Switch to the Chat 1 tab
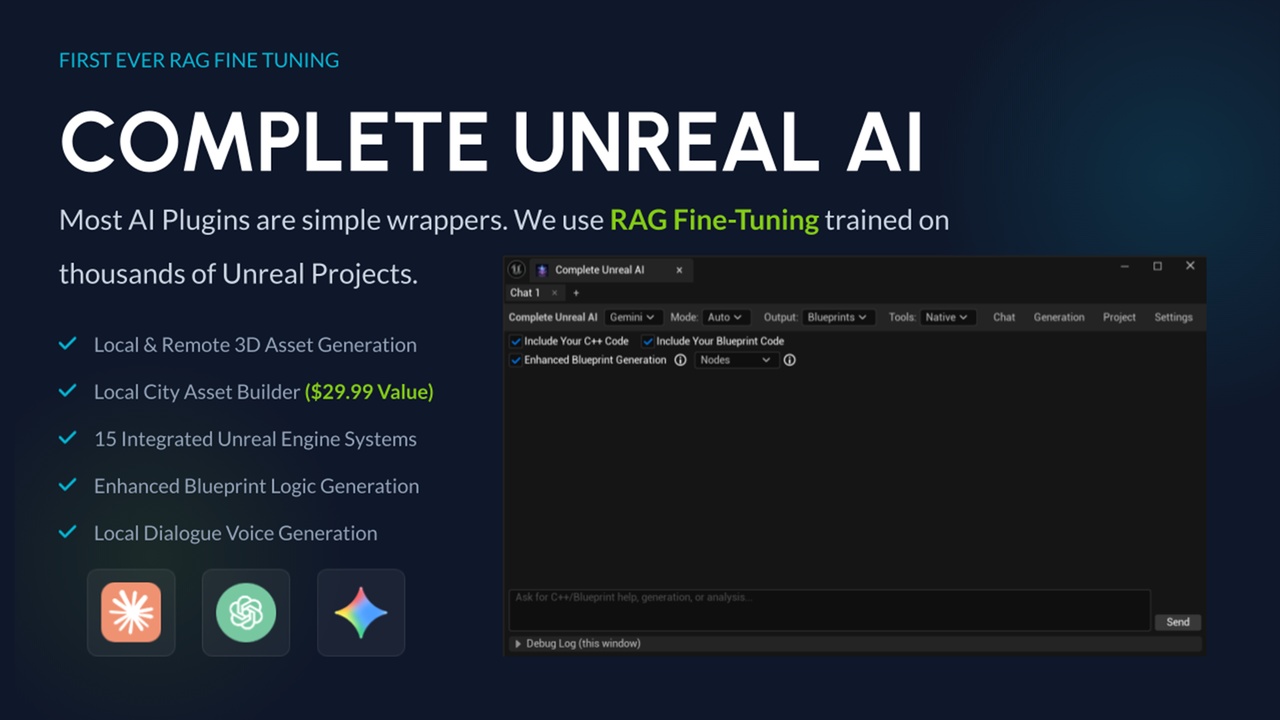The height and width of the screenshot is (720, 1280). 525,293
